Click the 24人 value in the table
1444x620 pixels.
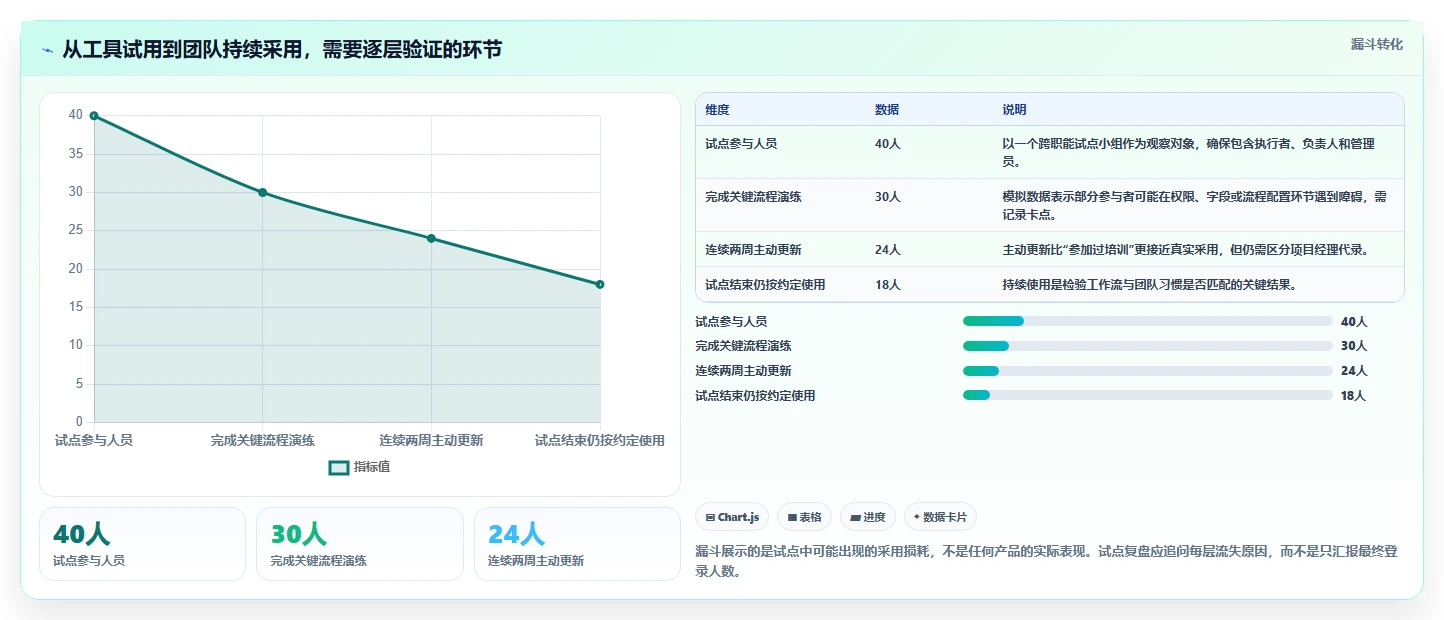click(888, 250)
